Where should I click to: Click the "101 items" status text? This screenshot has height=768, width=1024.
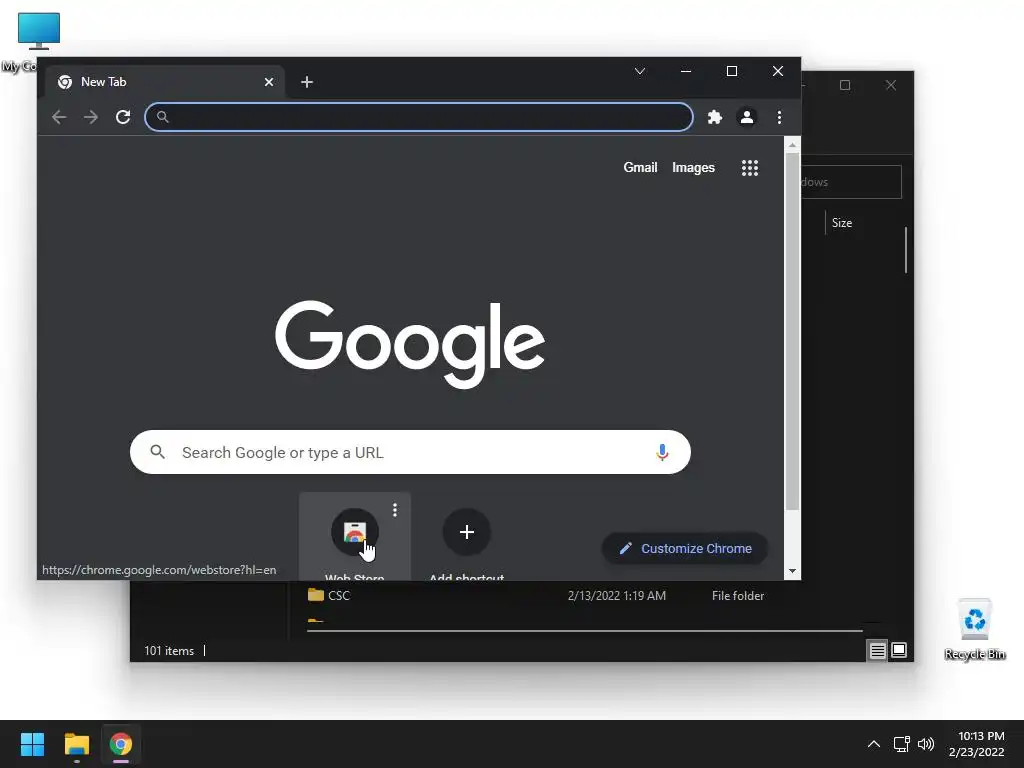169,651
